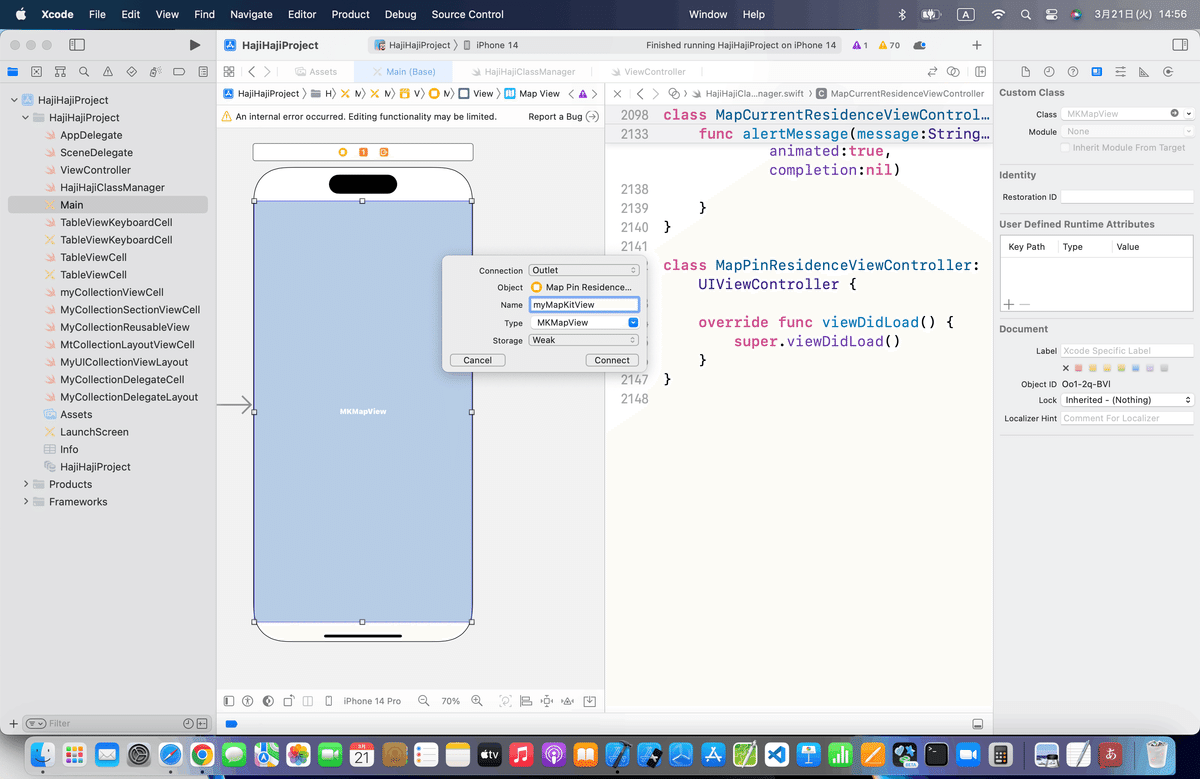
Task: Add user defined runtime attribute with plus
Action: [x=1010, y=303]
